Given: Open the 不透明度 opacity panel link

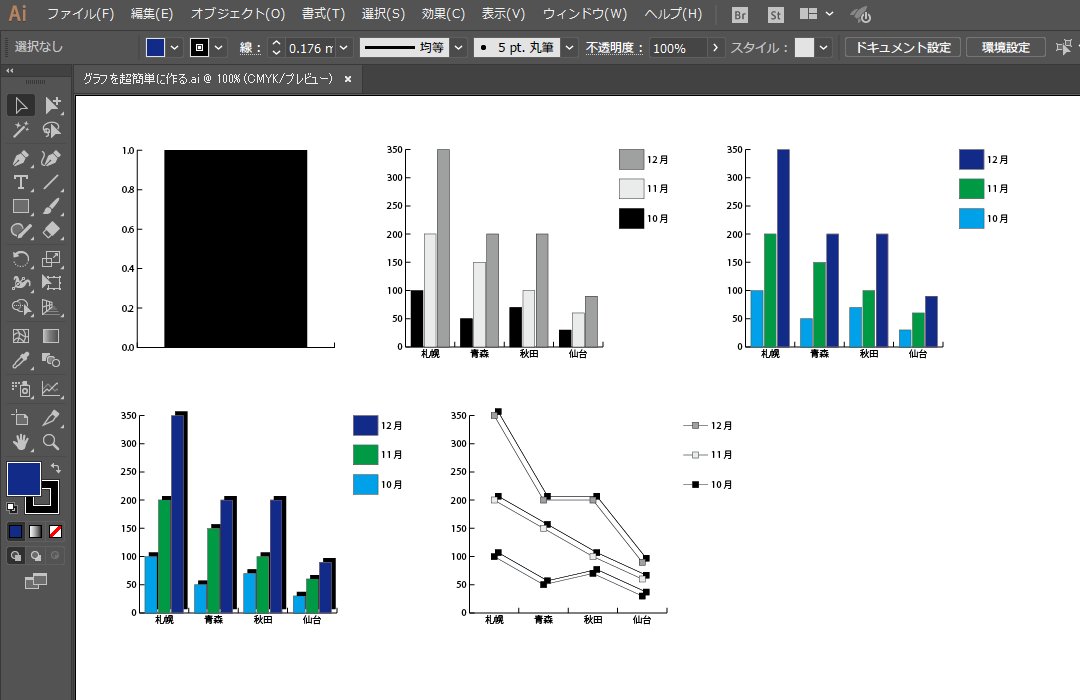Looking at the screenshot, I should (614, 48).
